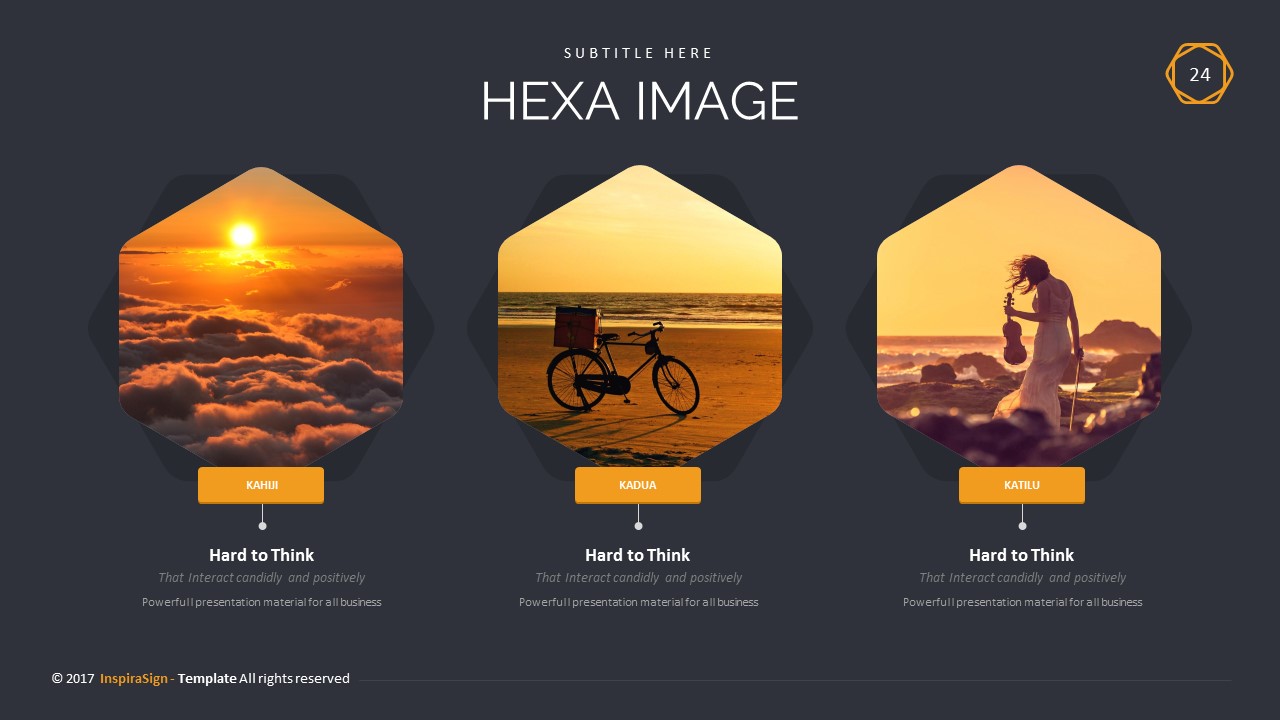The width and height of the screenshot is (1280, 720).
Task: Click the Hard to Think heading under KATILU
Action: tap(1022, 555)
